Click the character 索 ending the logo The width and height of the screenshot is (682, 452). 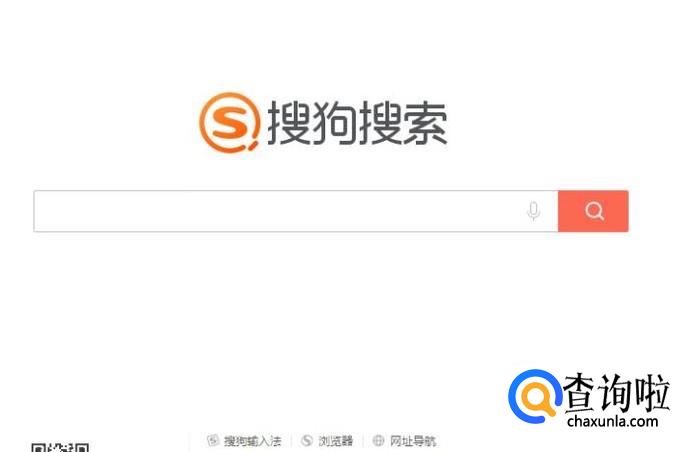tap(426, 123)
